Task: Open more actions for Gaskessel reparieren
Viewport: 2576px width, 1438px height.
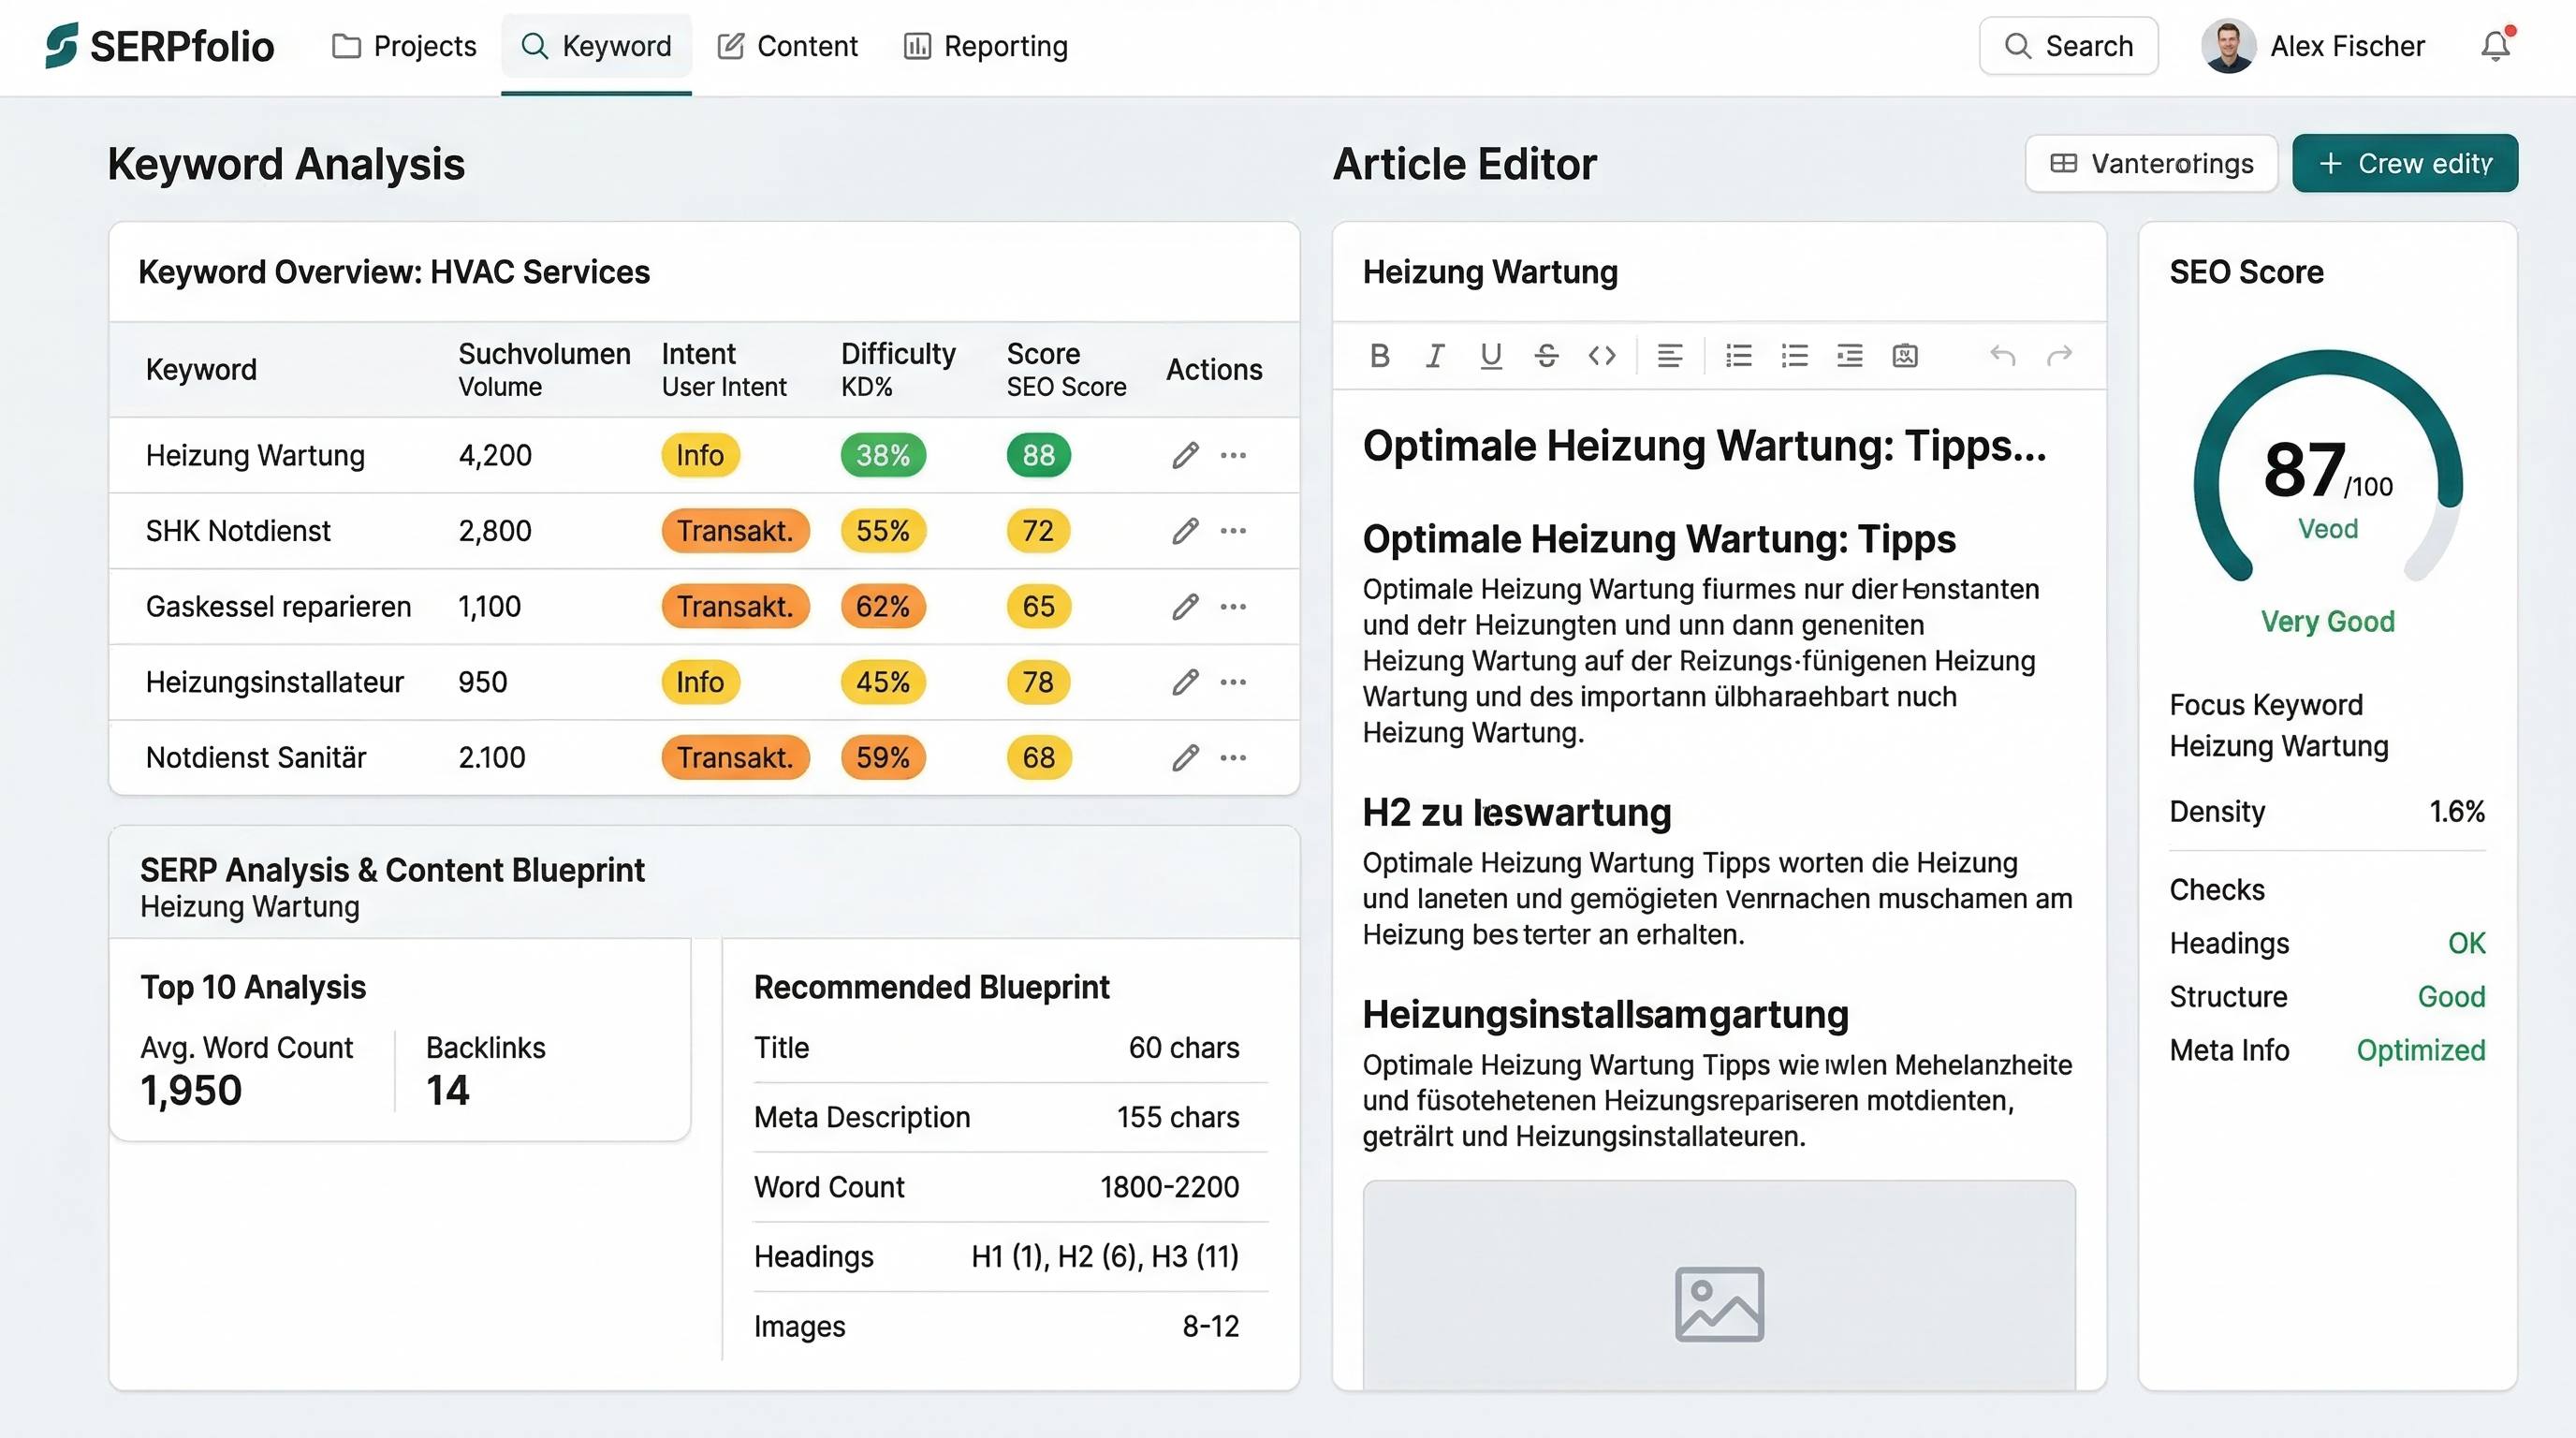Action: pyautogui.click(x=1234, y=607)
